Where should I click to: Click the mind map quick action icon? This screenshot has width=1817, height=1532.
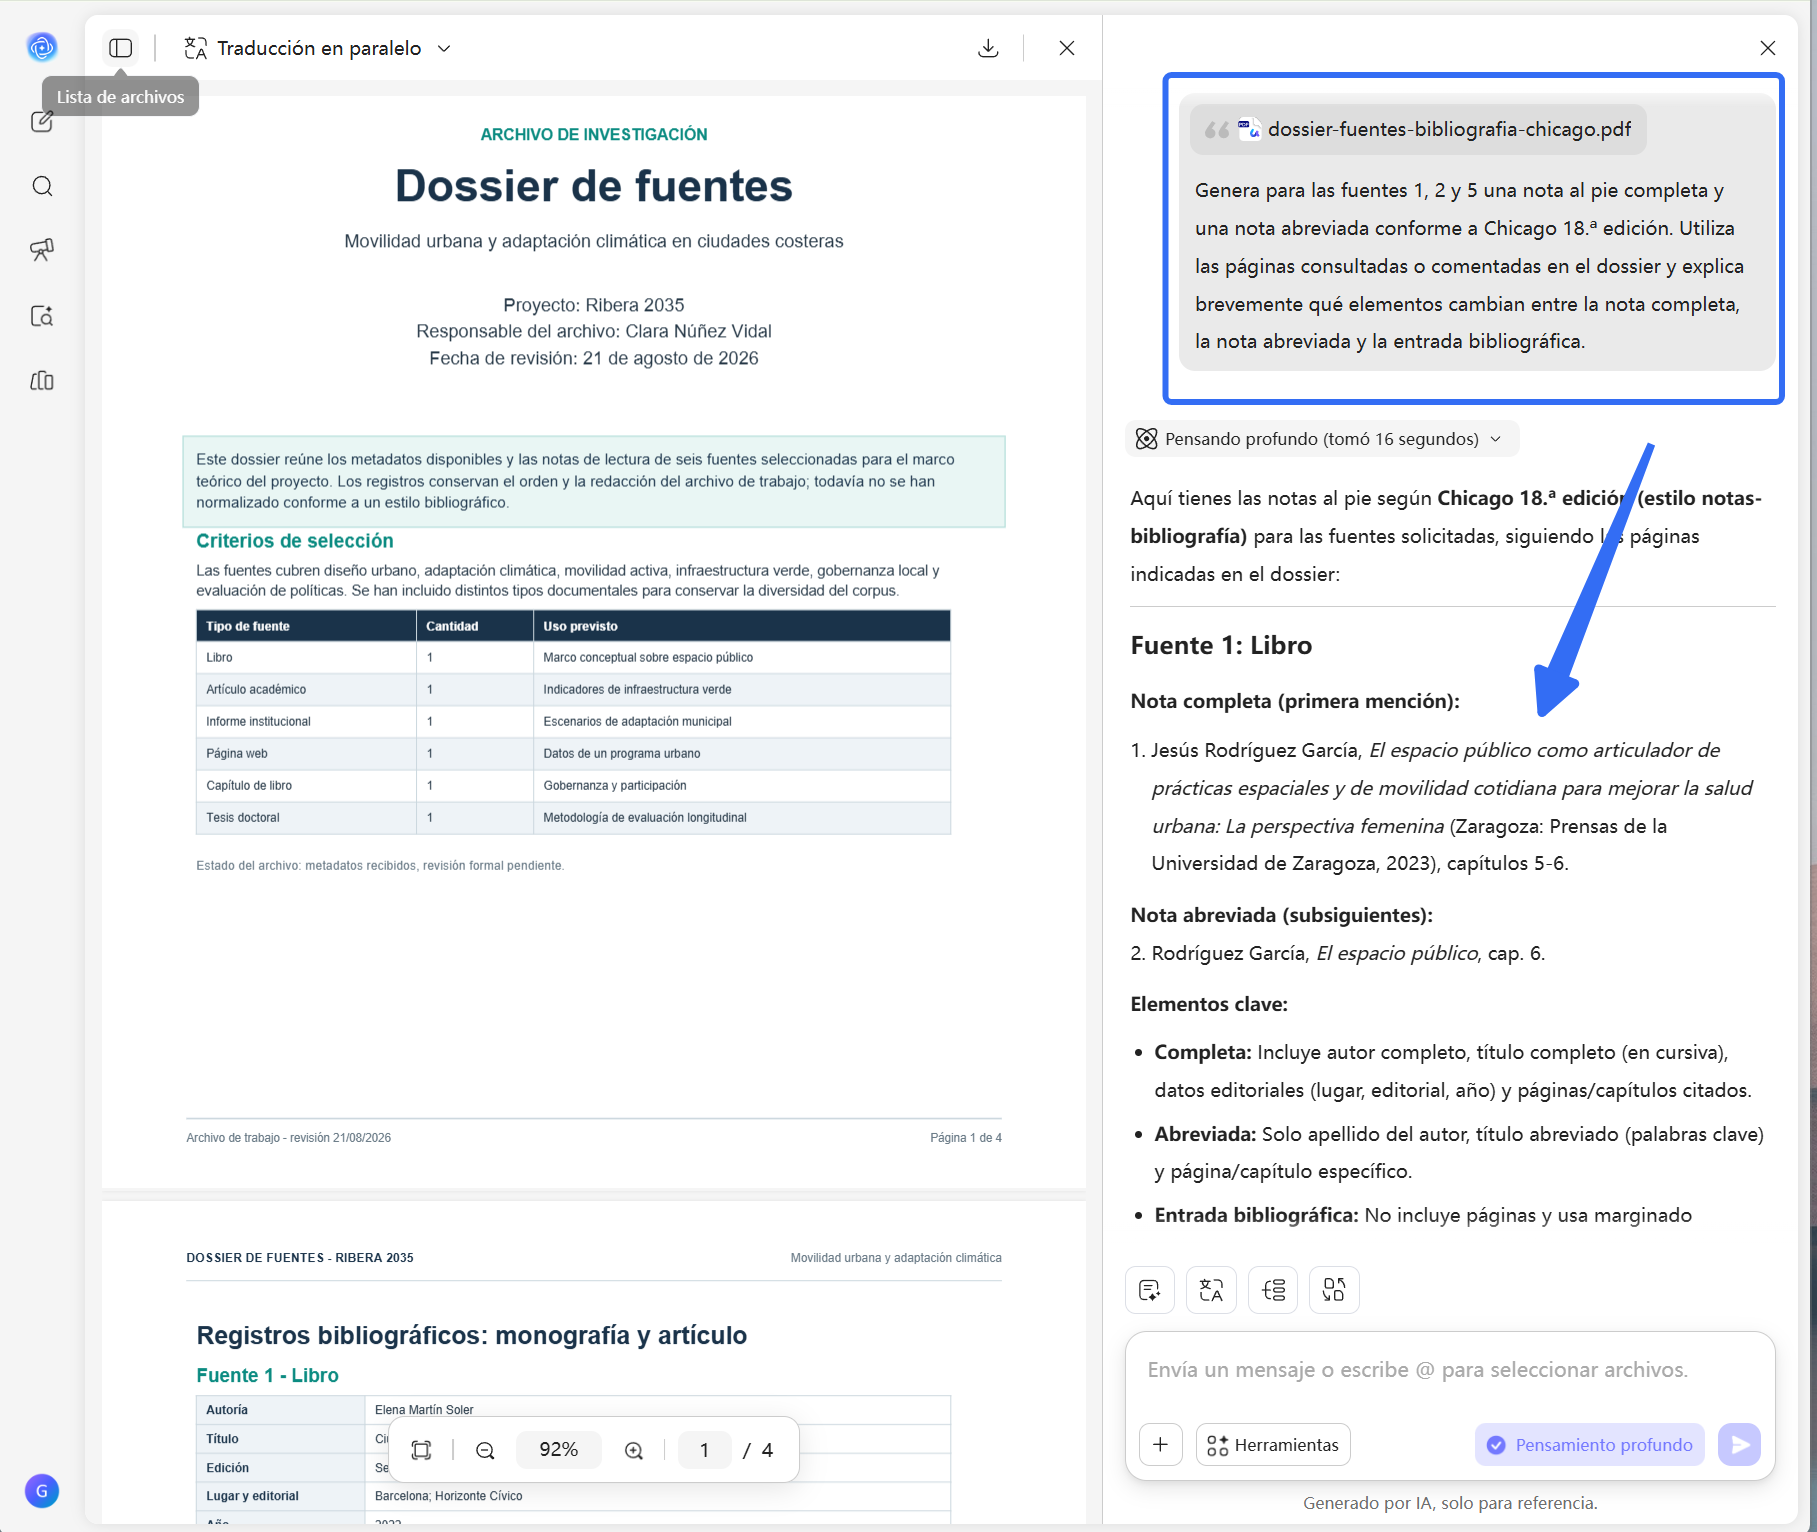pos(1273,1290)
